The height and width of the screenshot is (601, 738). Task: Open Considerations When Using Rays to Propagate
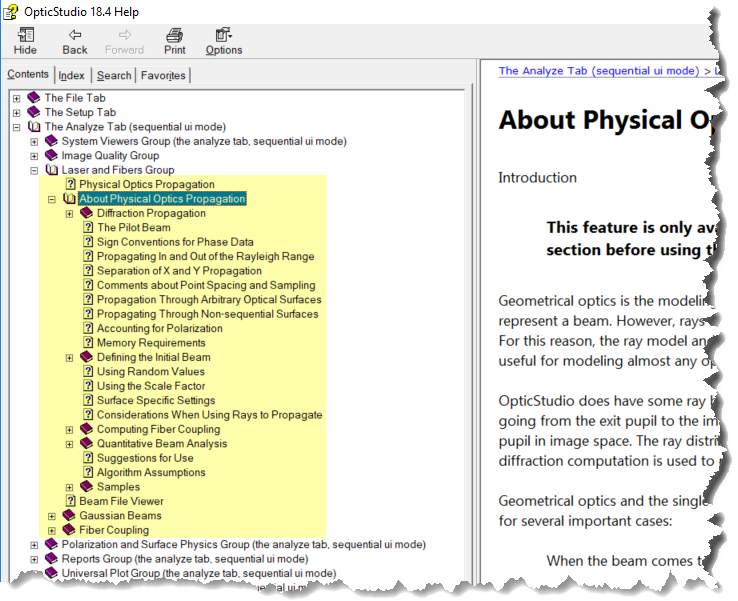pos(209,415)
